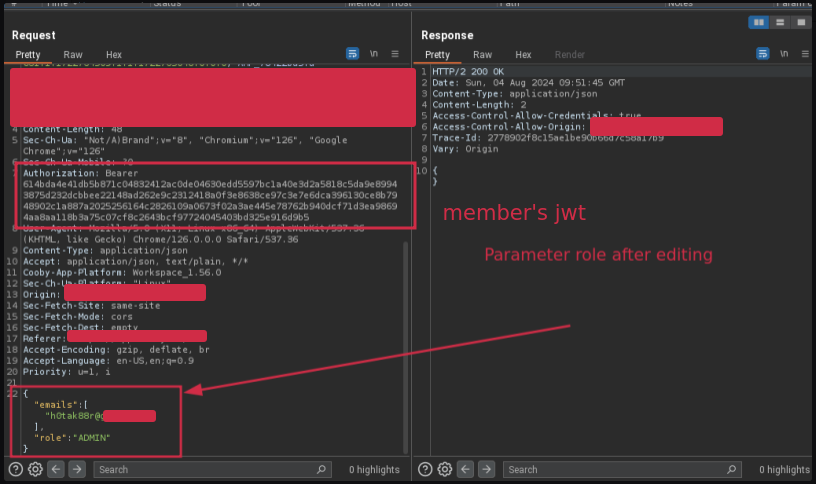Open the Response Render tab
The height and width of the screenshot is (484, 816).
(570, 55)
